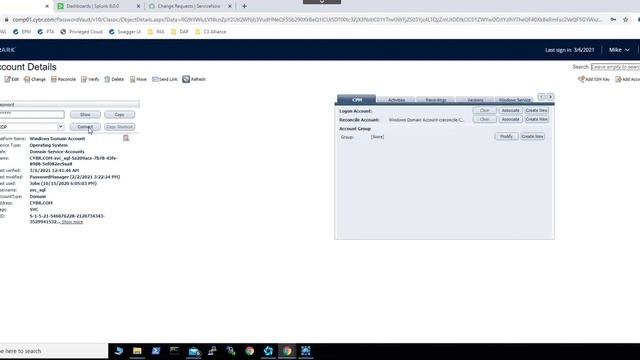
Task: Click the Windows taskbar search box
Action: pos(53,351)
